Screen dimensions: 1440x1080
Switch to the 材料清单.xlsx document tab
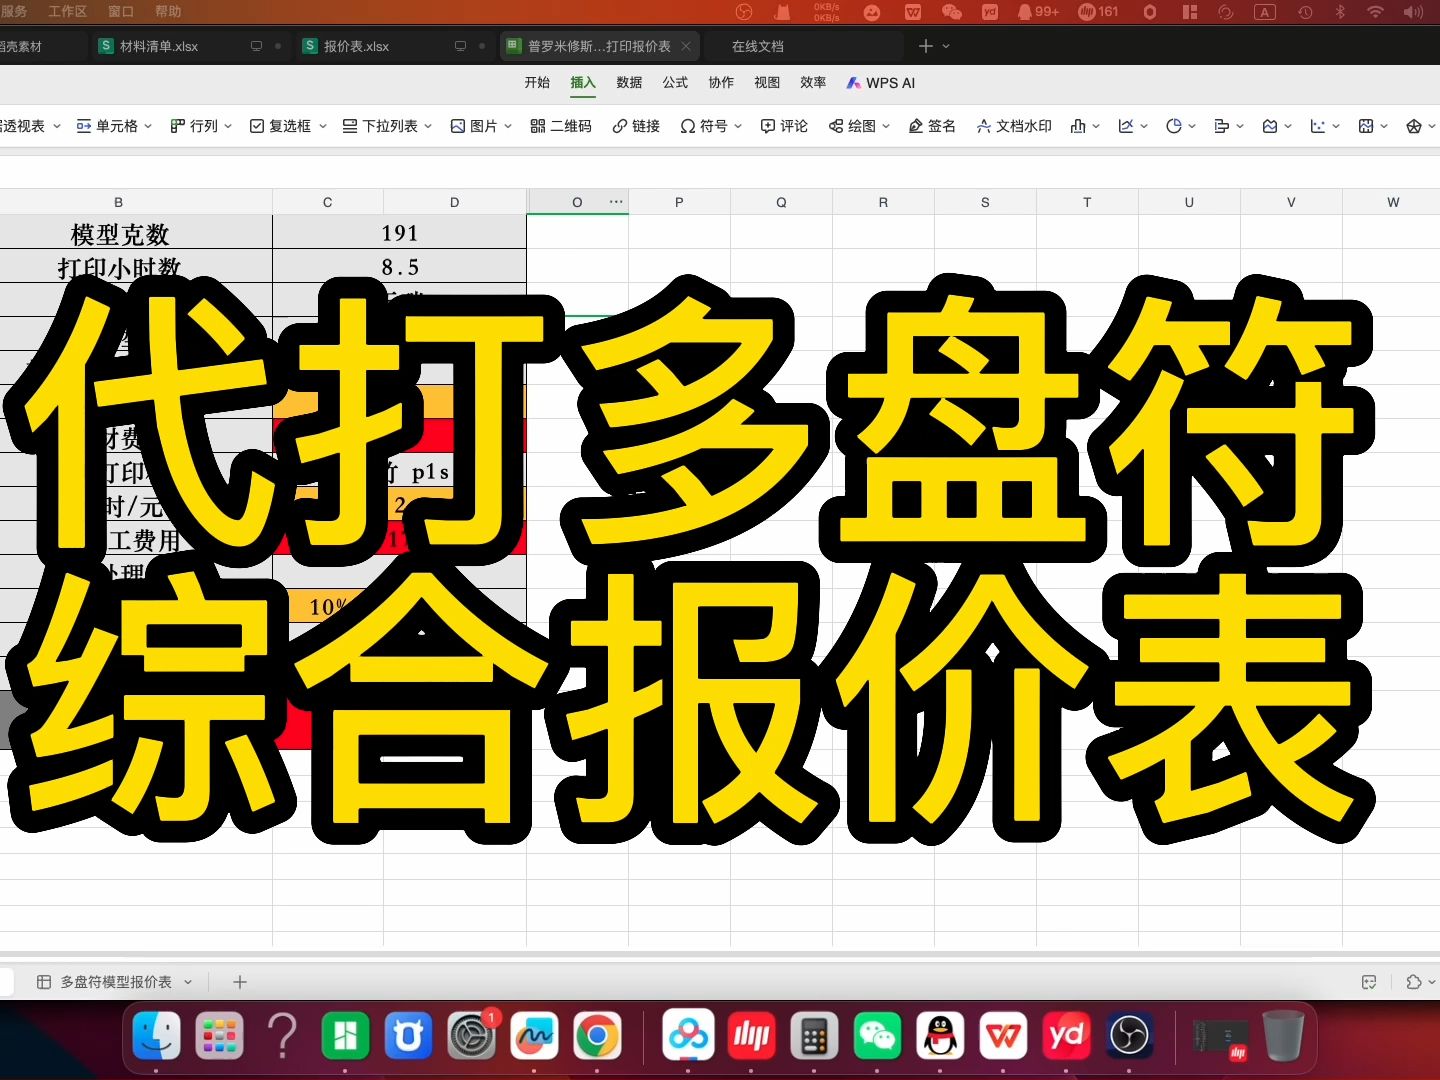190,46
